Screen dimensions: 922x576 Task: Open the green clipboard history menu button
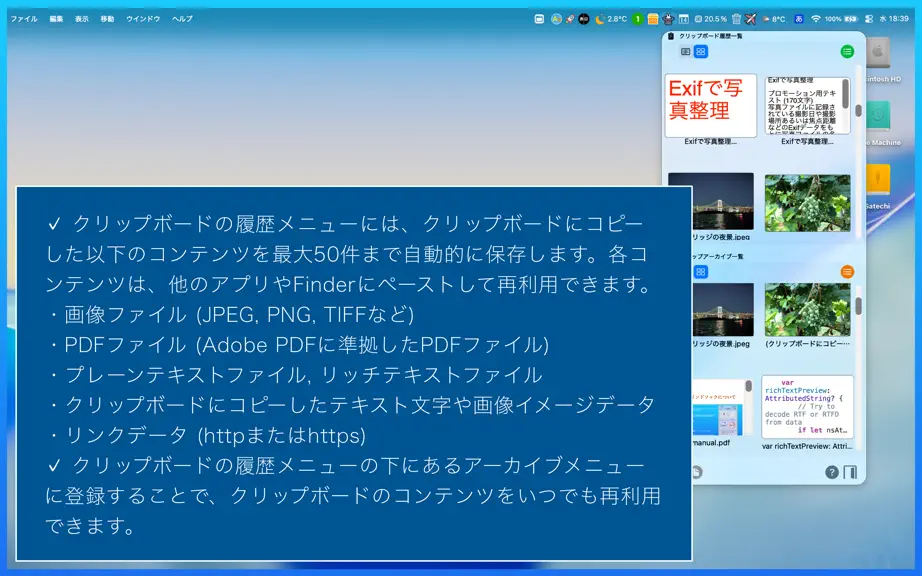(847, 52)
